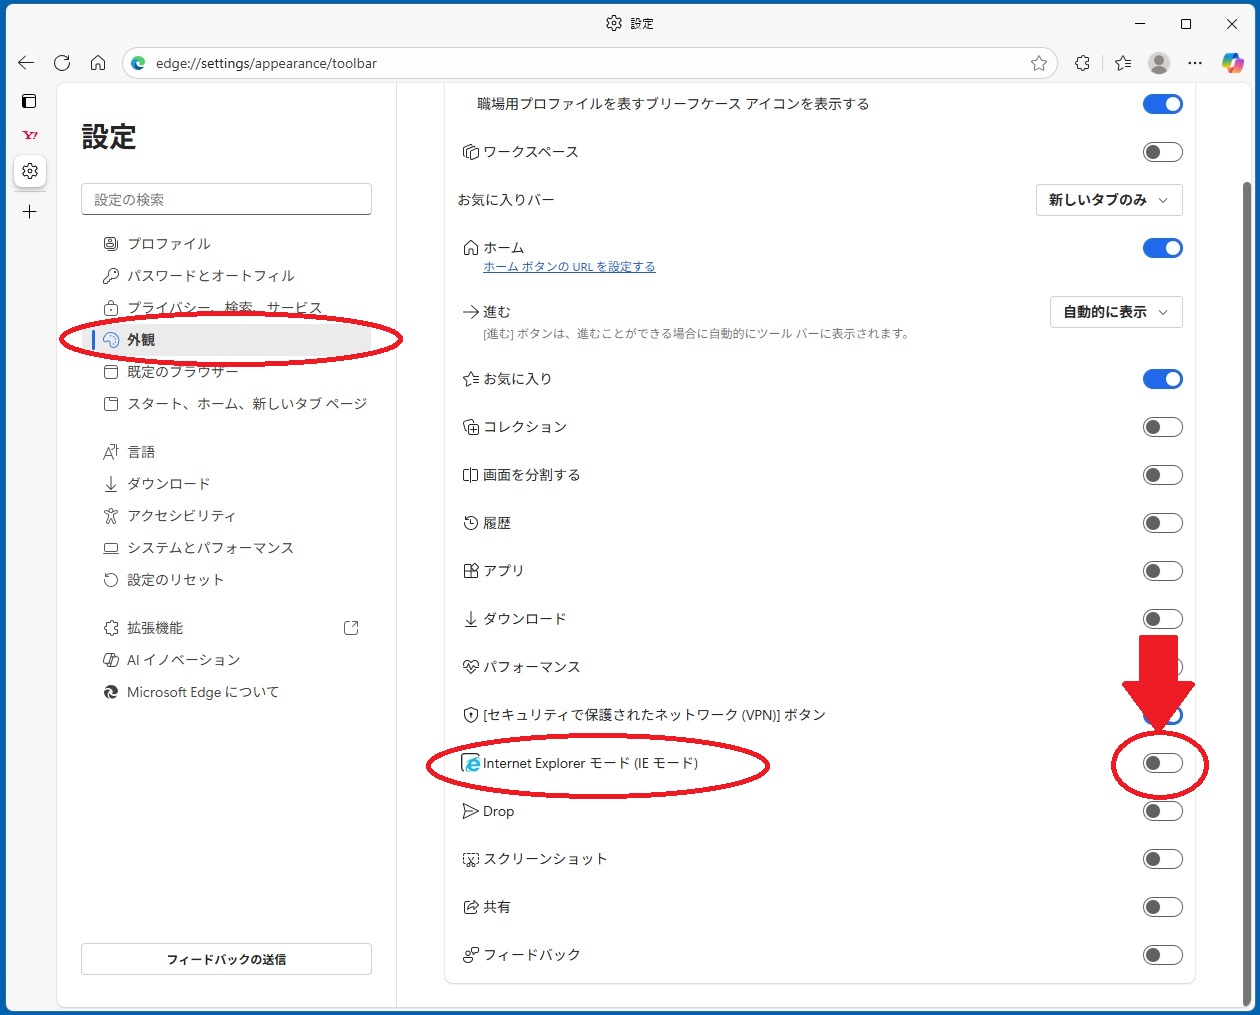Viewport: 1260px width, 1015px height.
Task: Refresh the page with the reload icon
Action: coord(62,63)
